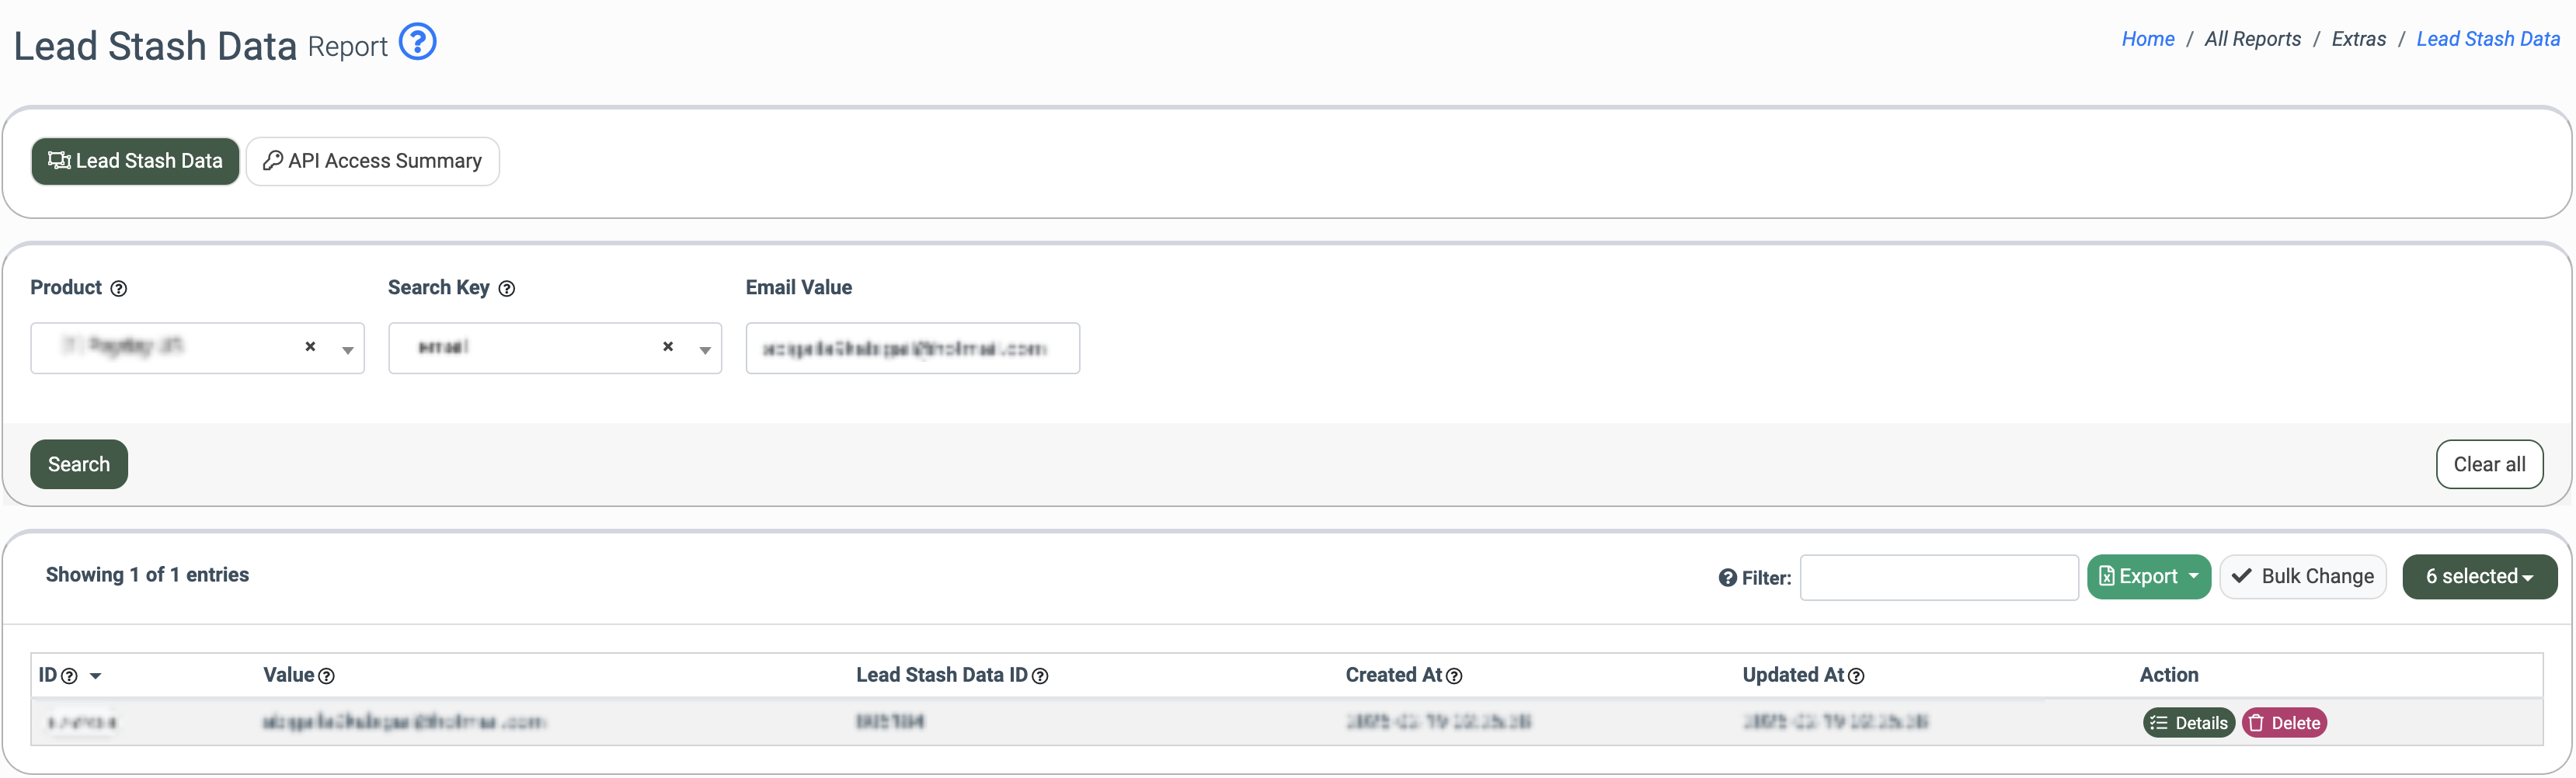The image size is (2576, 778).
Task: Select the Lead Stash Data tab
Action: [x=135, y=161]
